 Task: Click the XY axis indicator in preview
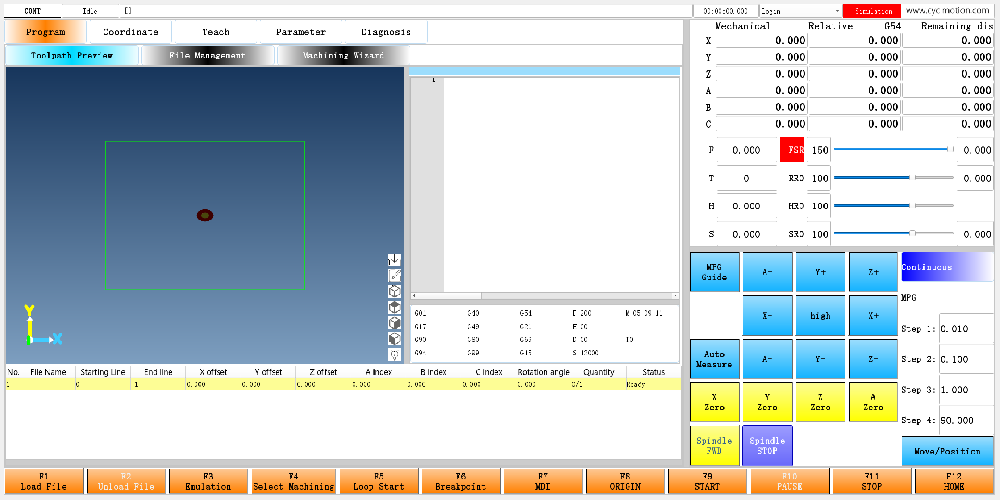(42, 326)
